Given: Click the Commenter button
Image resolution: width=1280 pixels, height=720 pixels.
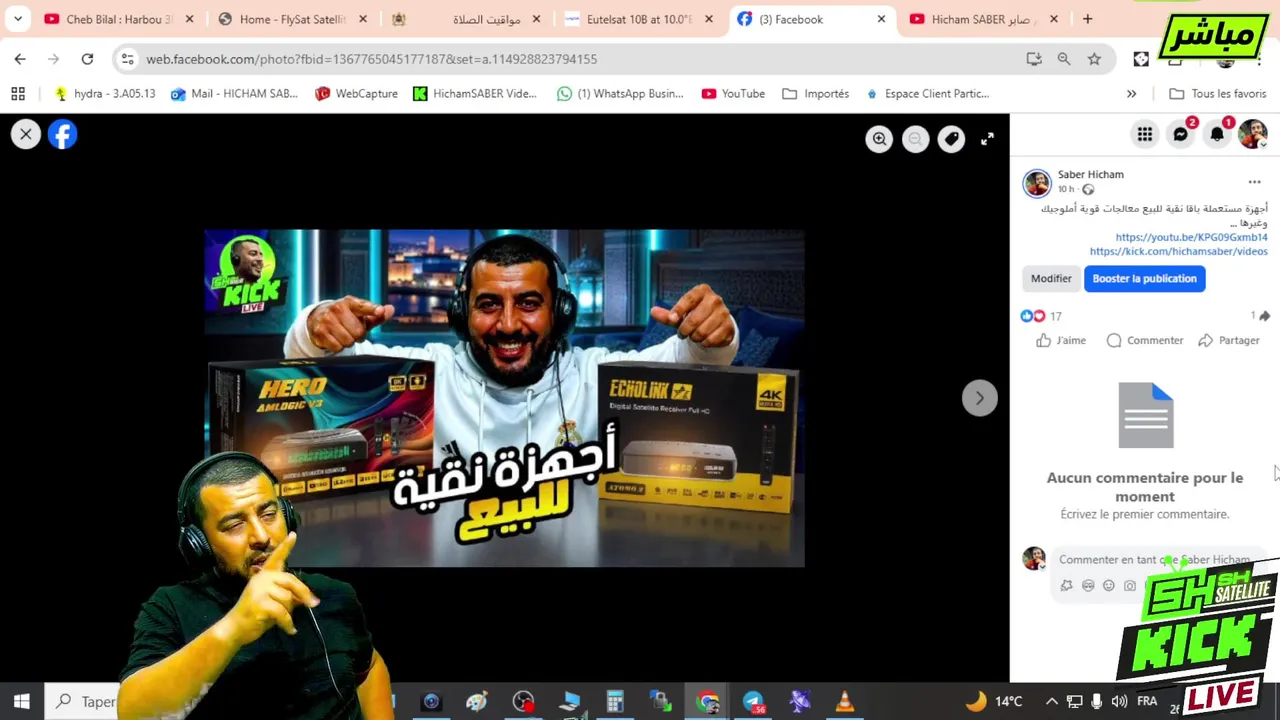Looking at the screenshot, I should pos(1145,340).
